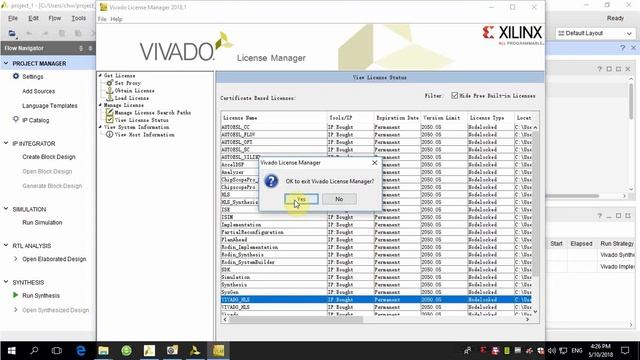Select the PartialReconfiguration license row

pyautogui.click(x=376, y=232)
